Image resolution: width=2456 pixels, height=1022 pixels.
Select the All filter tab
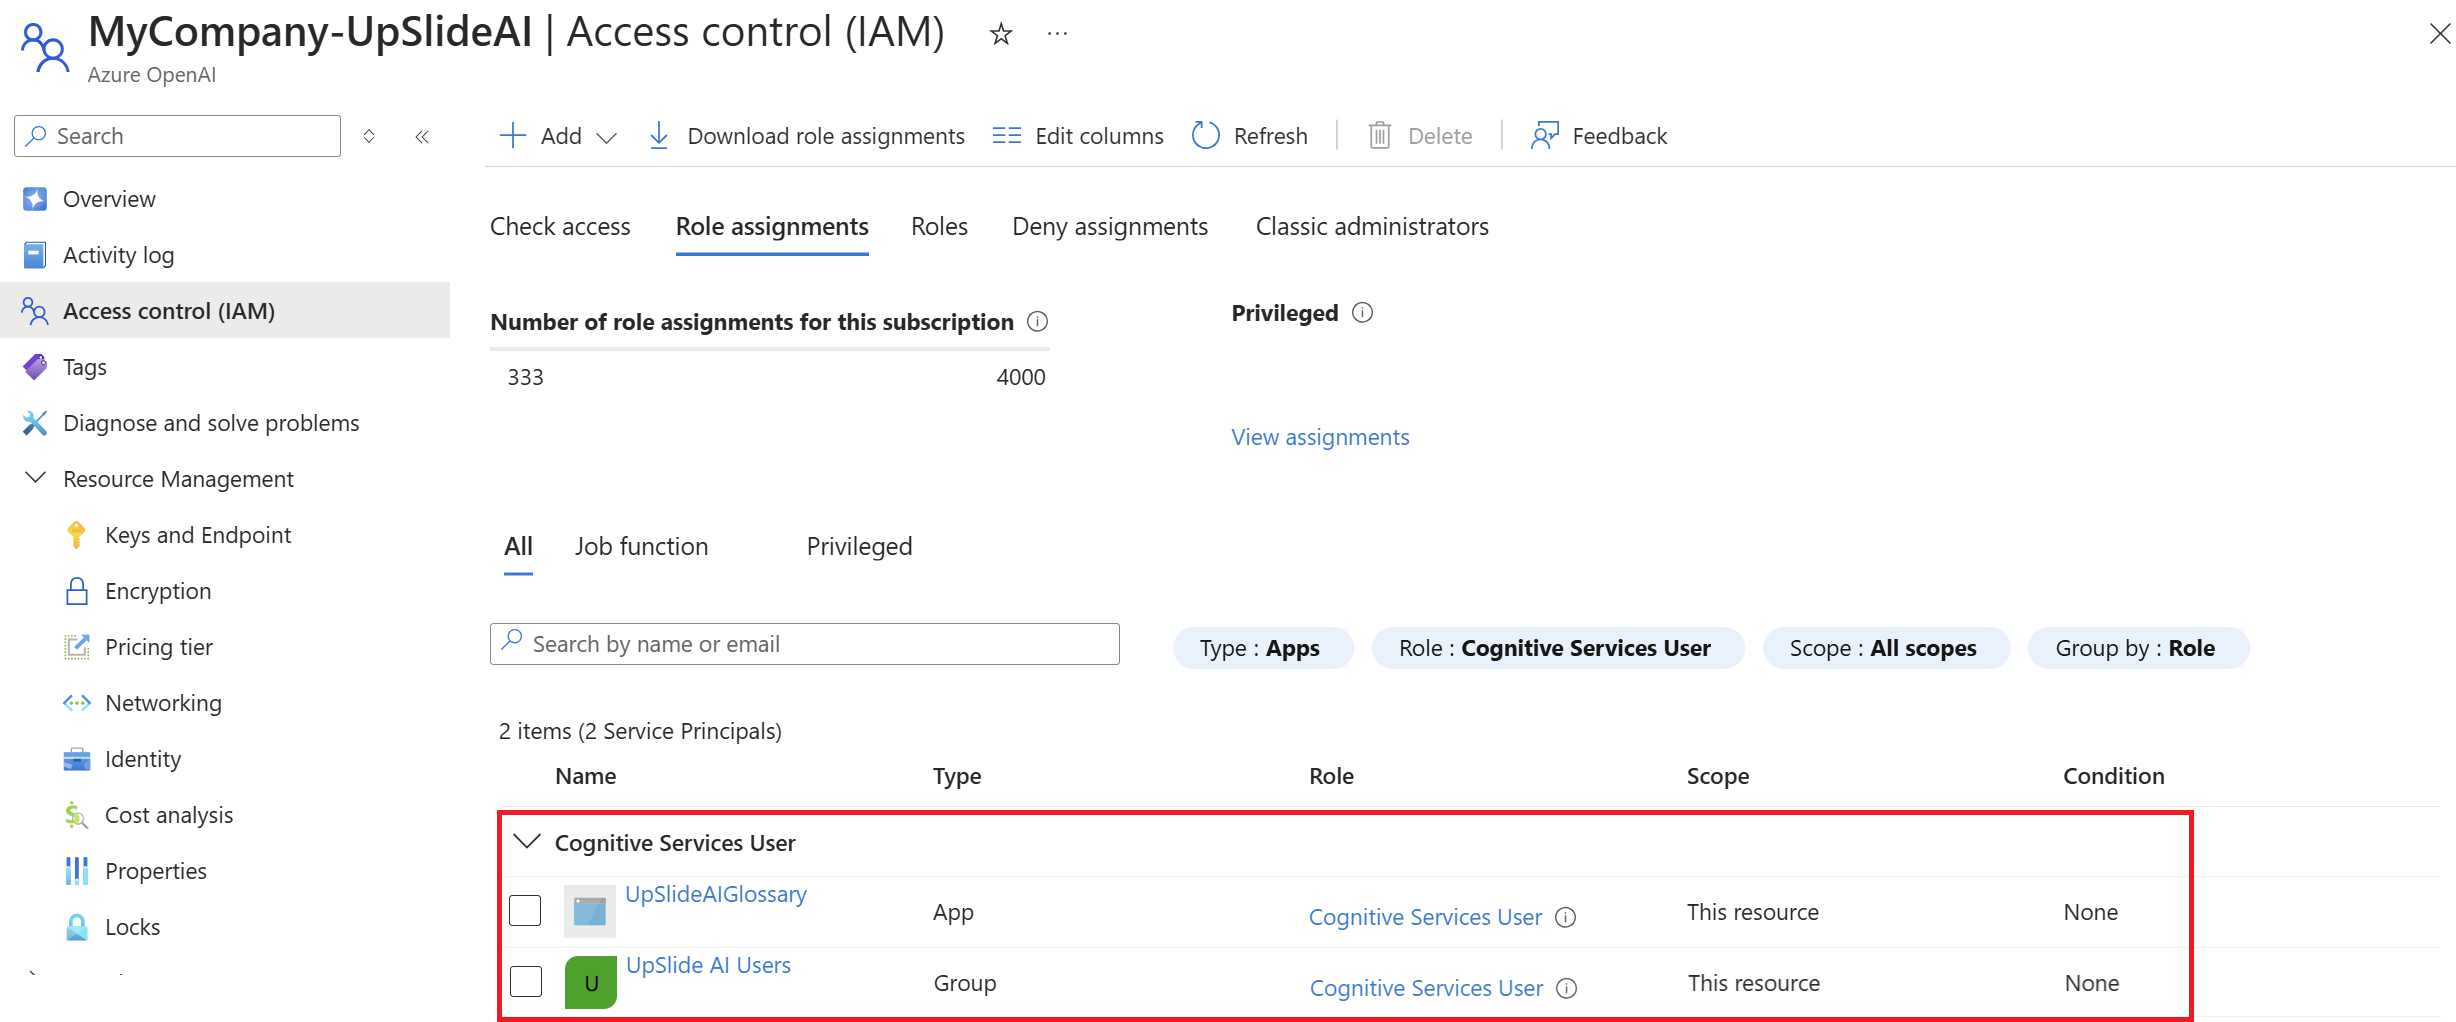point(518,547)
